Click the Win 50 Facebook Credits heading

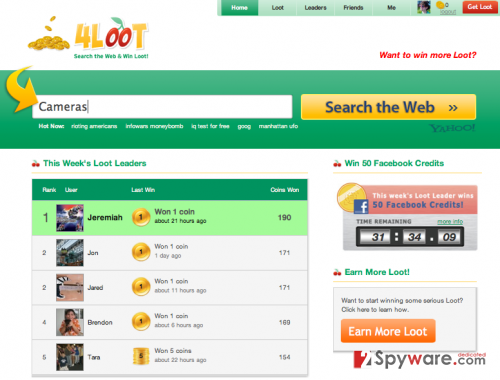click(394, 163)
